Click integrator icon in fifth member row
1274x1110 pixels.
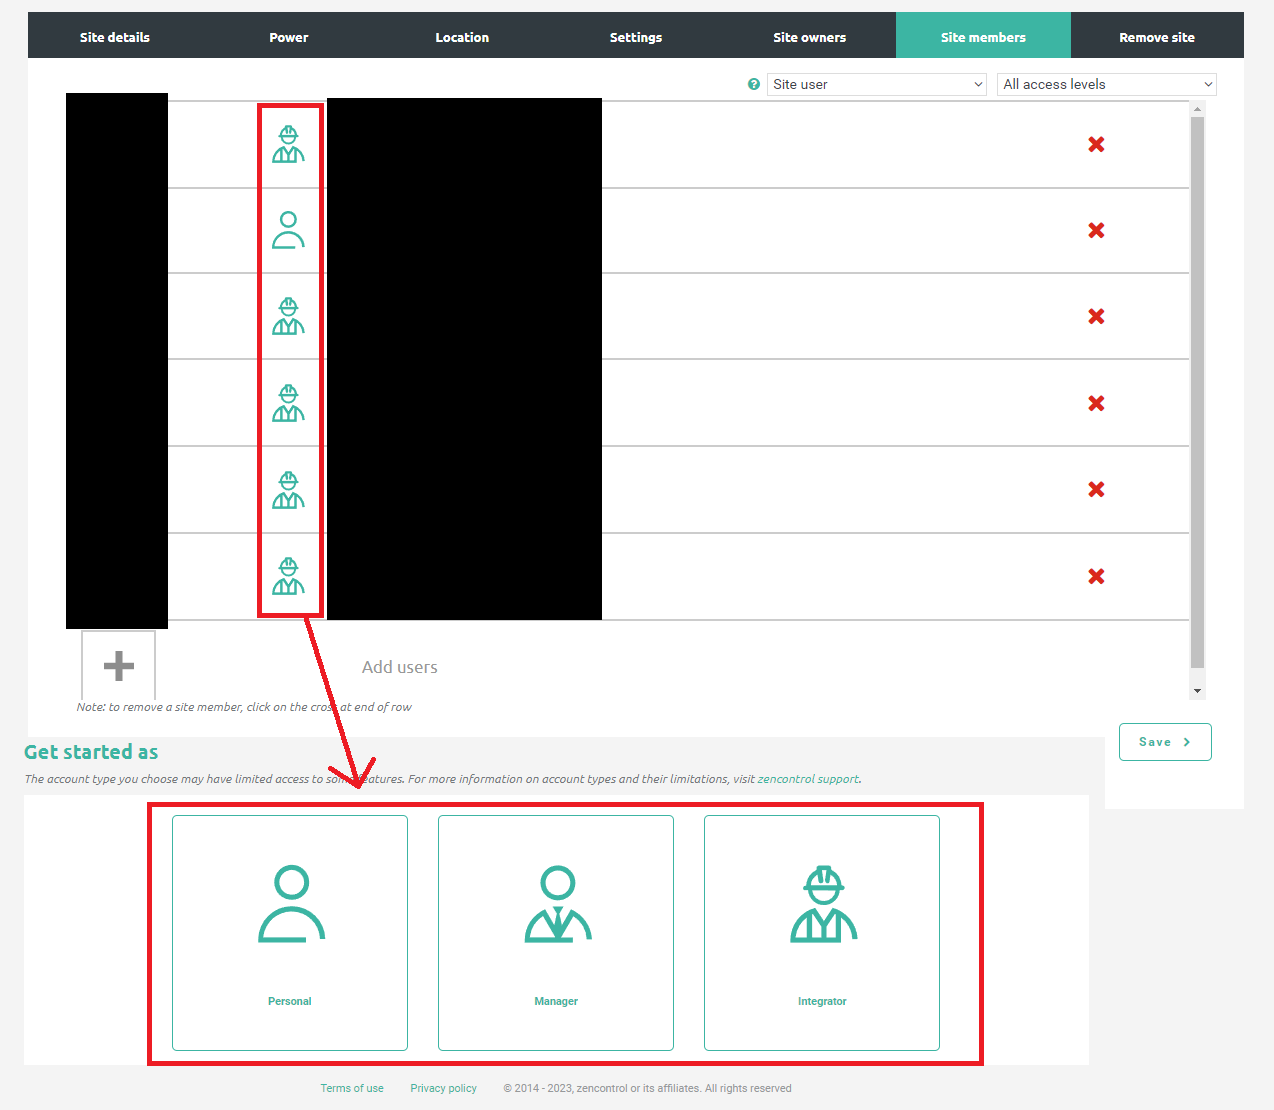(288, 489)
